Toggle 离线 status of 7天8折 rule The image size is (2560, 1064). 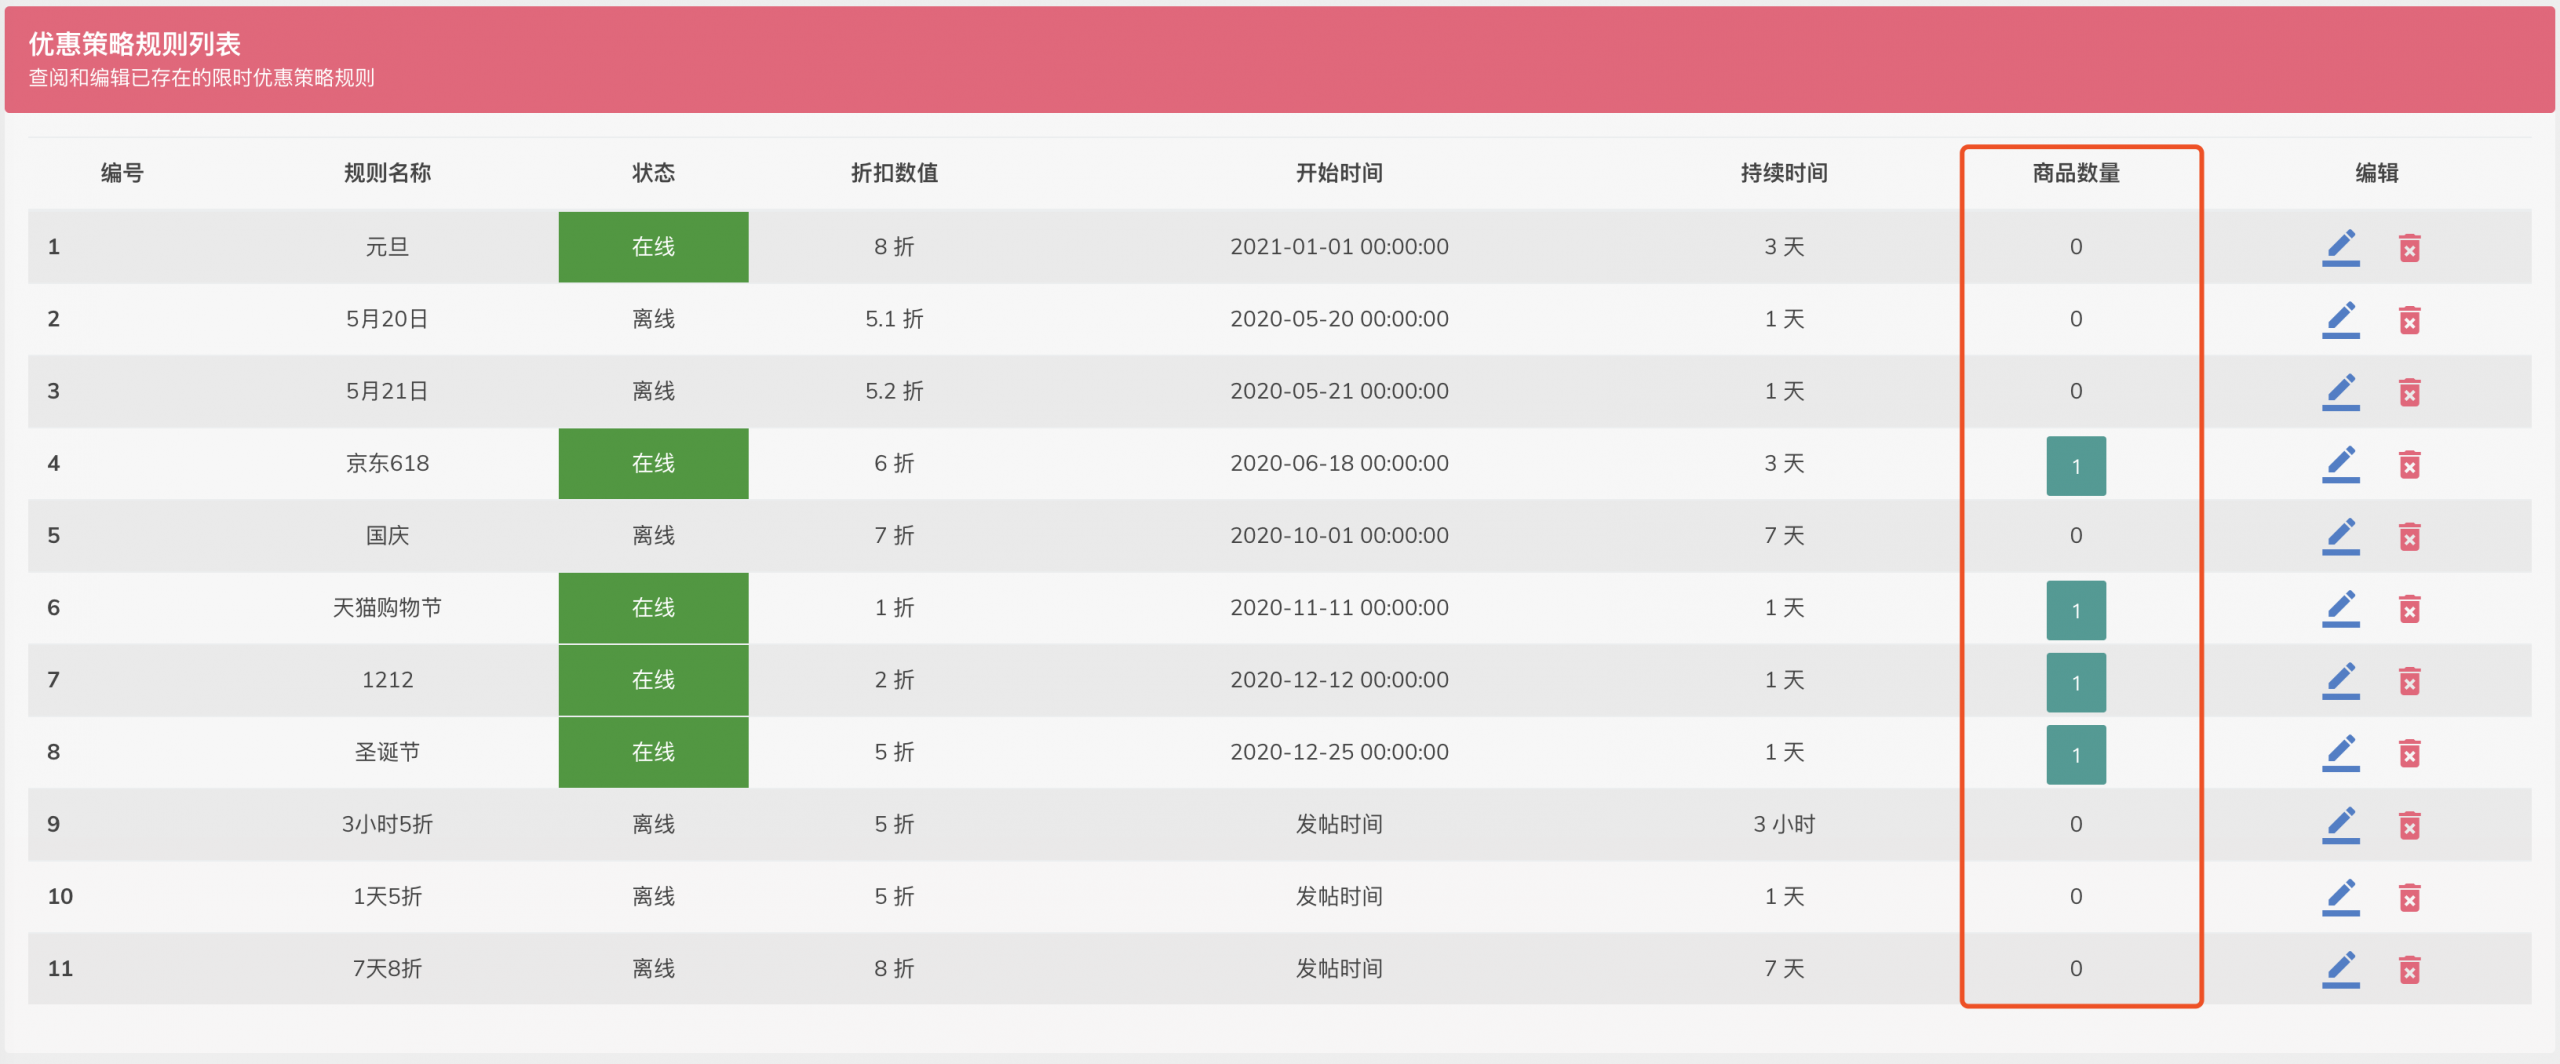pos(653,969)
